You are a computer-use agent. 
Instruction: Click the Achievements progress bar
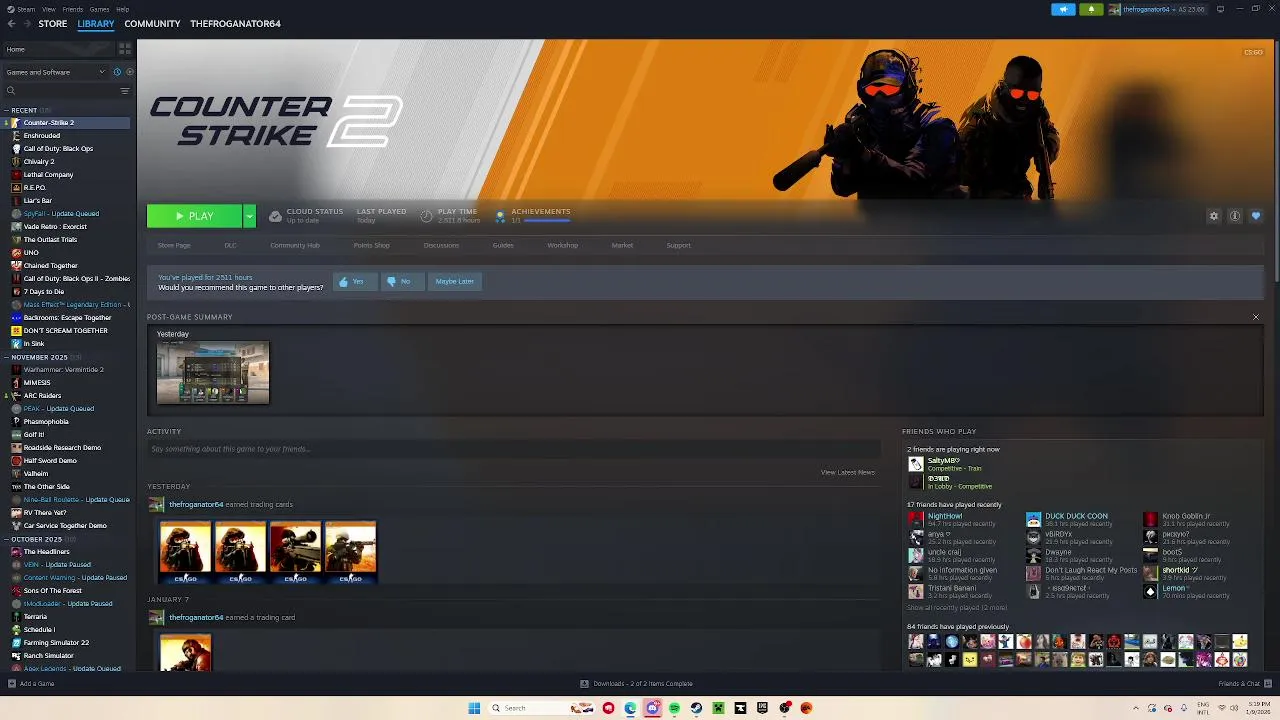547,220
